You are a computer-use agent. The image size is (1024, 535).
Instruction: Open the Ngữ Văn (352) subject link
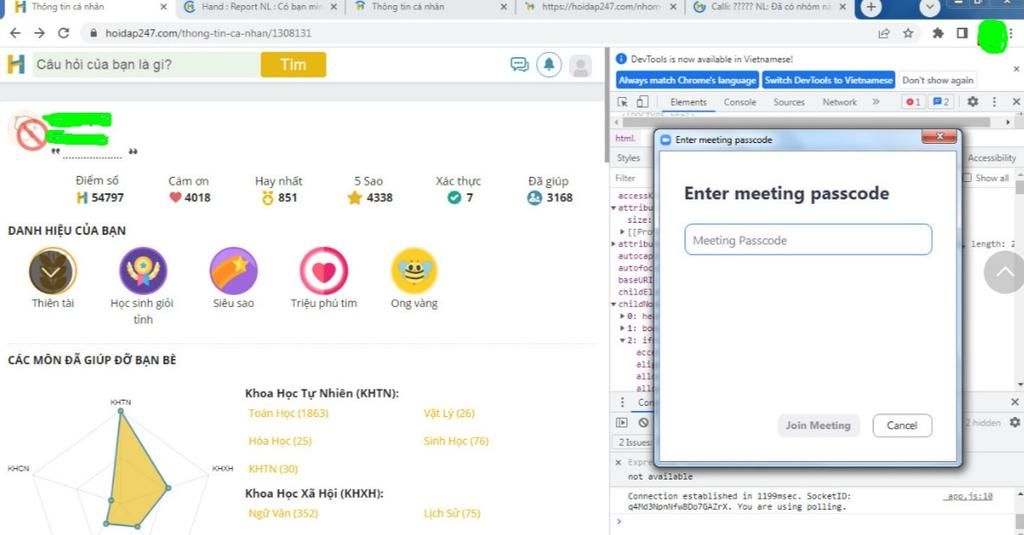283,513
